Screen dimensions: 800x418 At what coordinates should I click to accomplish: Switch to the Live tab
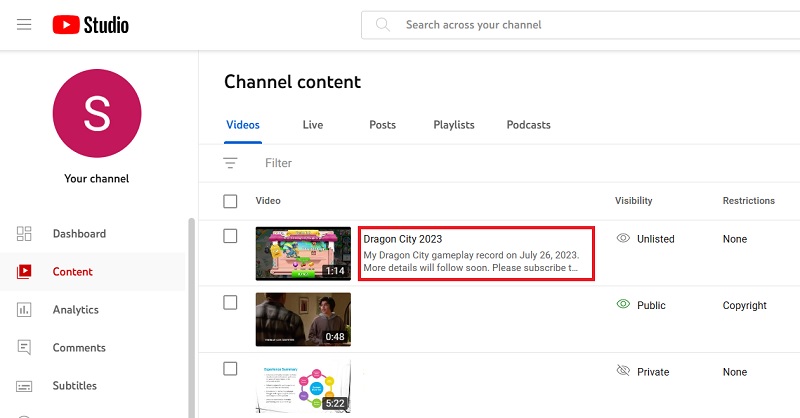point(313,125)
